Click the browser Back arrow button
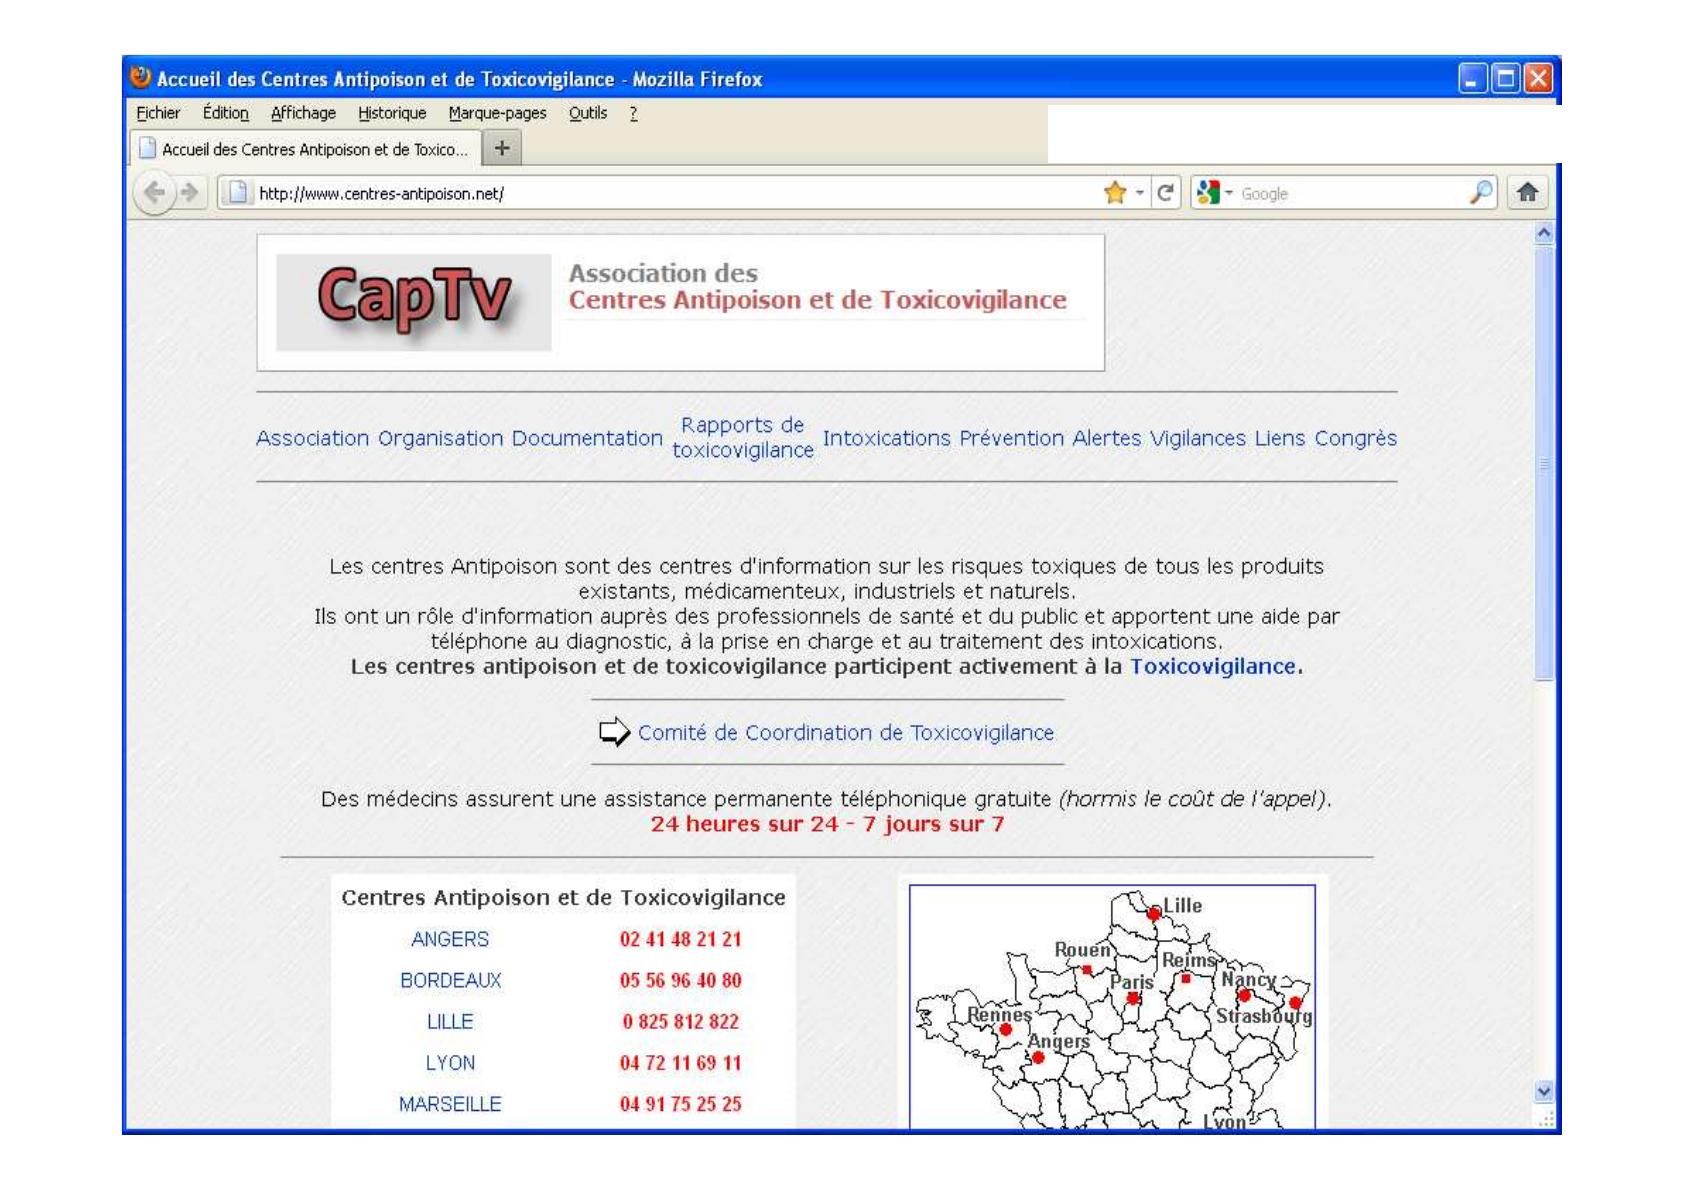Image resolution: width=1684 pixels, height=1190 pixels. (153, 192)
